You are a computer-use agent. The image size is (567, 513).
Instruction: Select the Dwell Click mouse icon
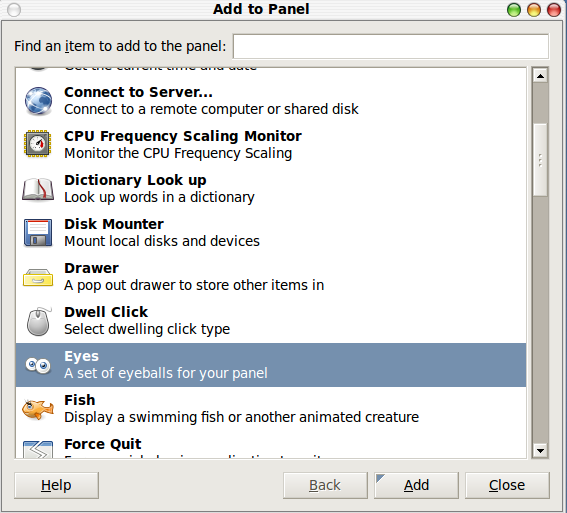39,321
